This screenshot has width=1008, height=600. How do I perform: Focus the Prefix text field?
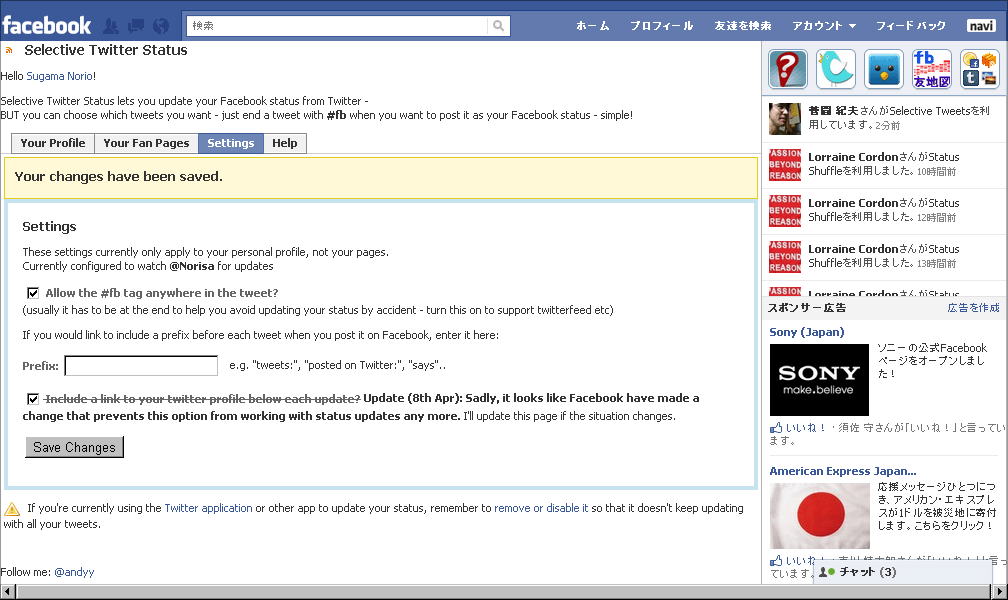coord(141,365)
